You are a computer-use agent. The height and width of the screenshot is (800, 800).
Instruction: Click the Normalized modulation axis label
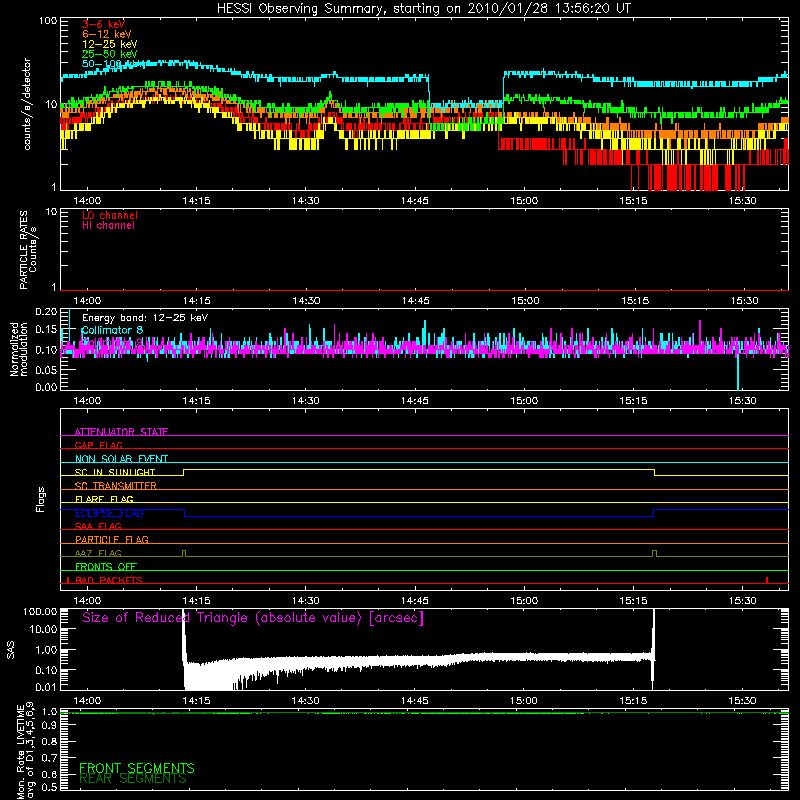19,349
